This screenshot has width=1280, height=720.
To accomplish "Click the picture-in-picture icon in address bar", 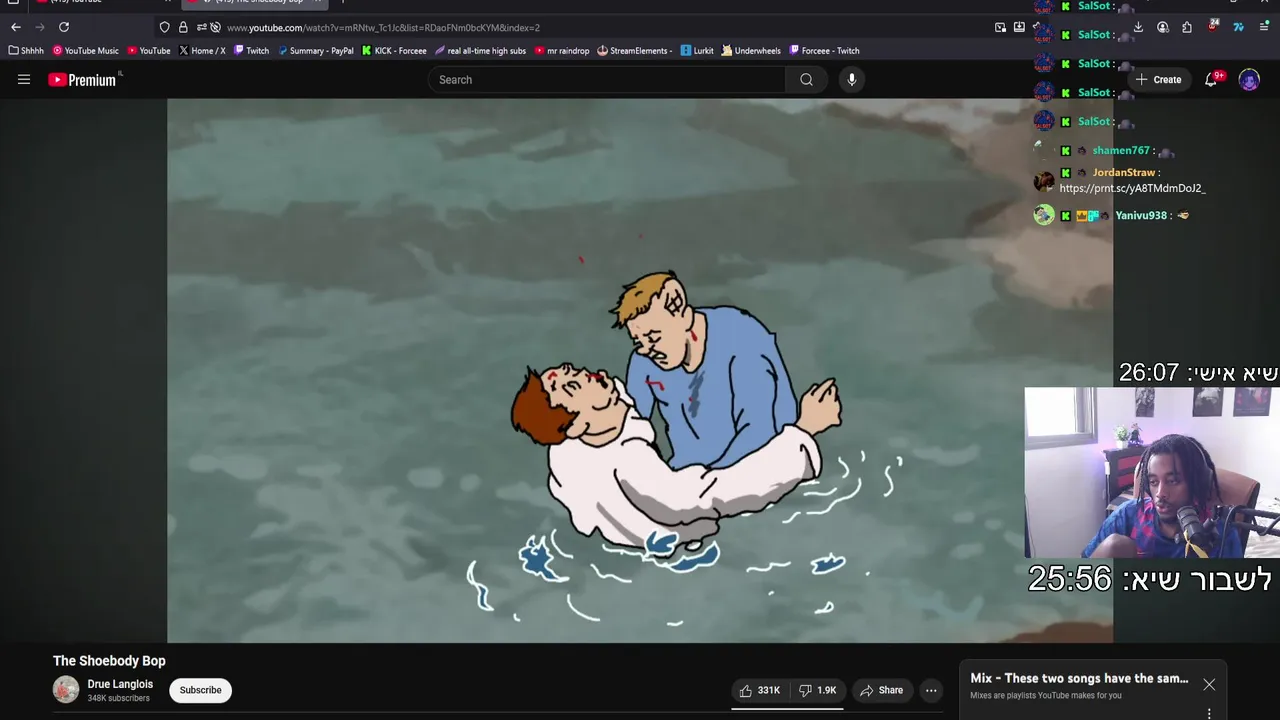I will click(x=1000, y=27).
